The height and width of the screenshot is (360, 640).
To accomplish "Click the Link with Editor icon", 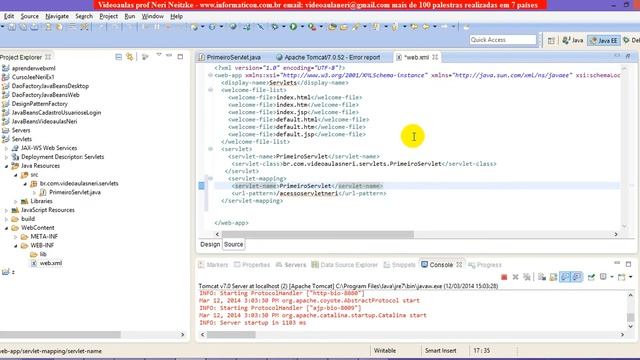I will pyautogui.click(x=130, y=57).
